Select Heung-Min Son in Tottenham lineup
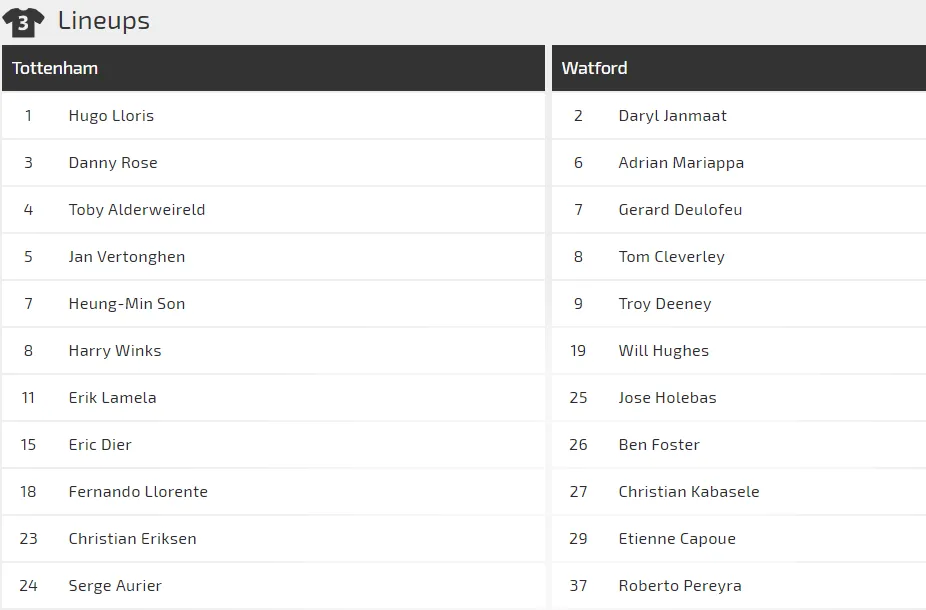The height and width of the screenshot is (610, 926). coord(127,304)
